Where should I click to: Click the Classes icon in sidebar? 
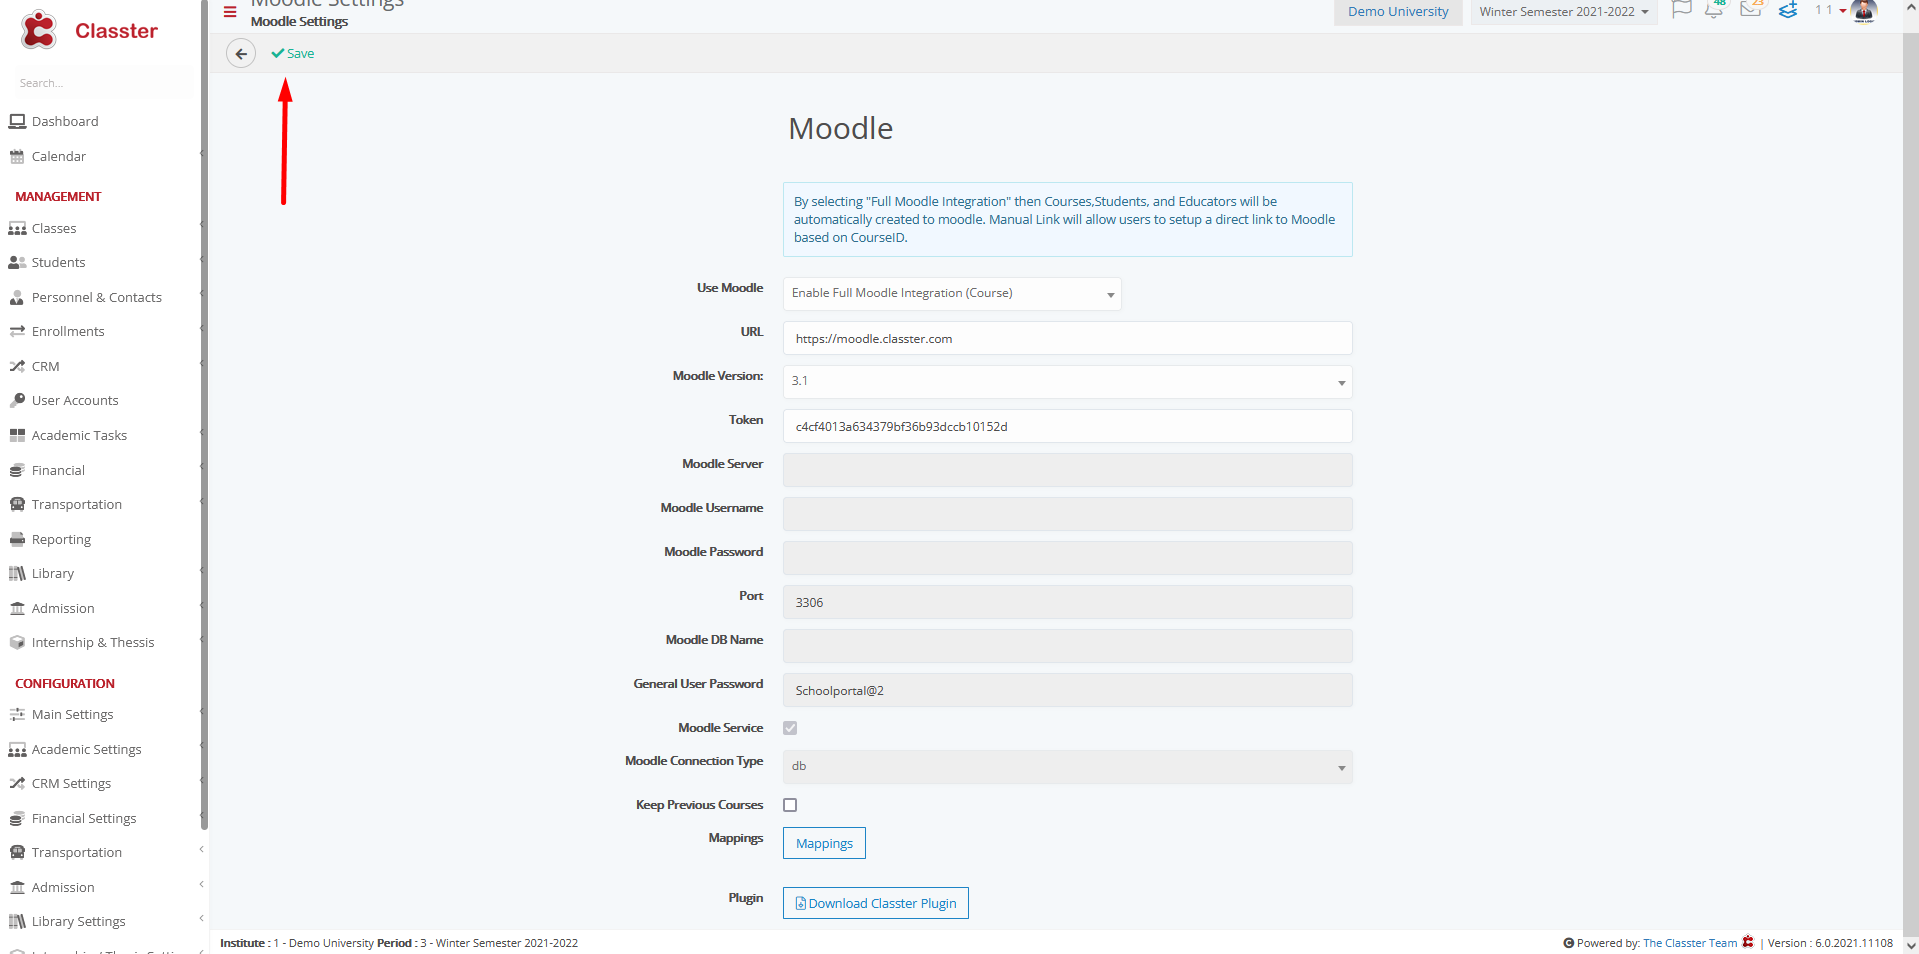17,228
